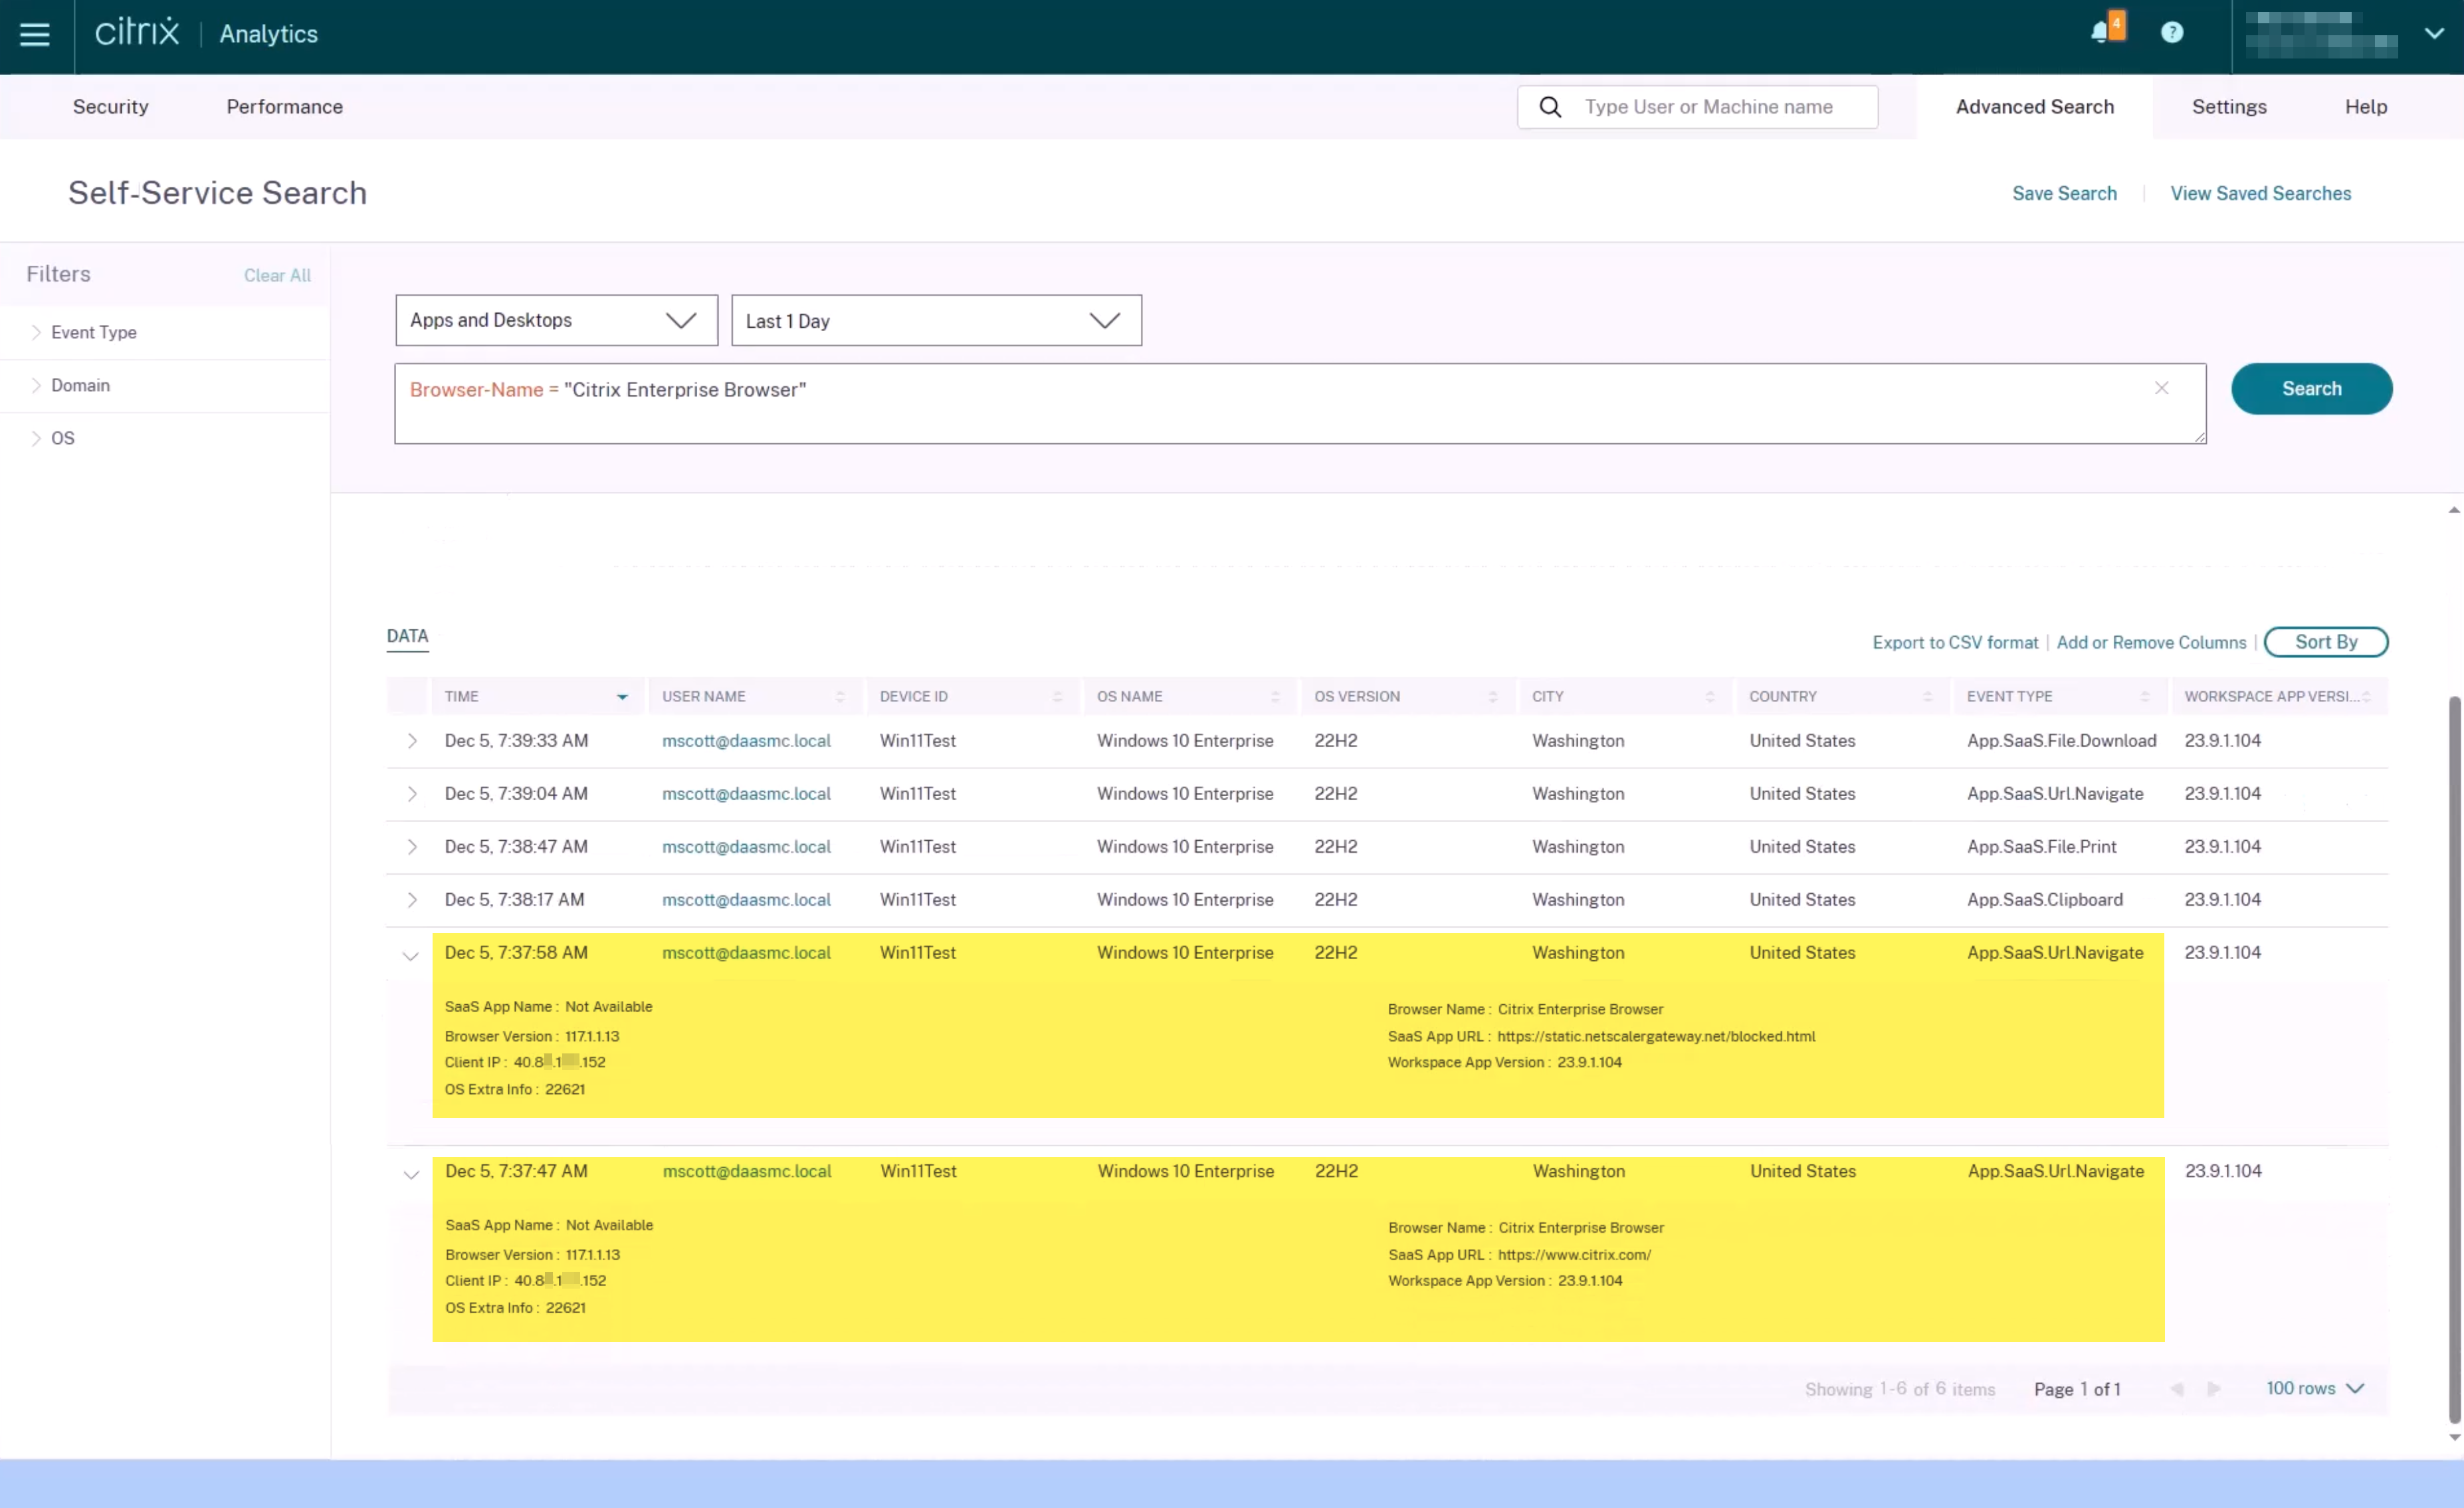Click the magnifier icon in search box
2464x1508 pixels.
(x=1549, y=107)
